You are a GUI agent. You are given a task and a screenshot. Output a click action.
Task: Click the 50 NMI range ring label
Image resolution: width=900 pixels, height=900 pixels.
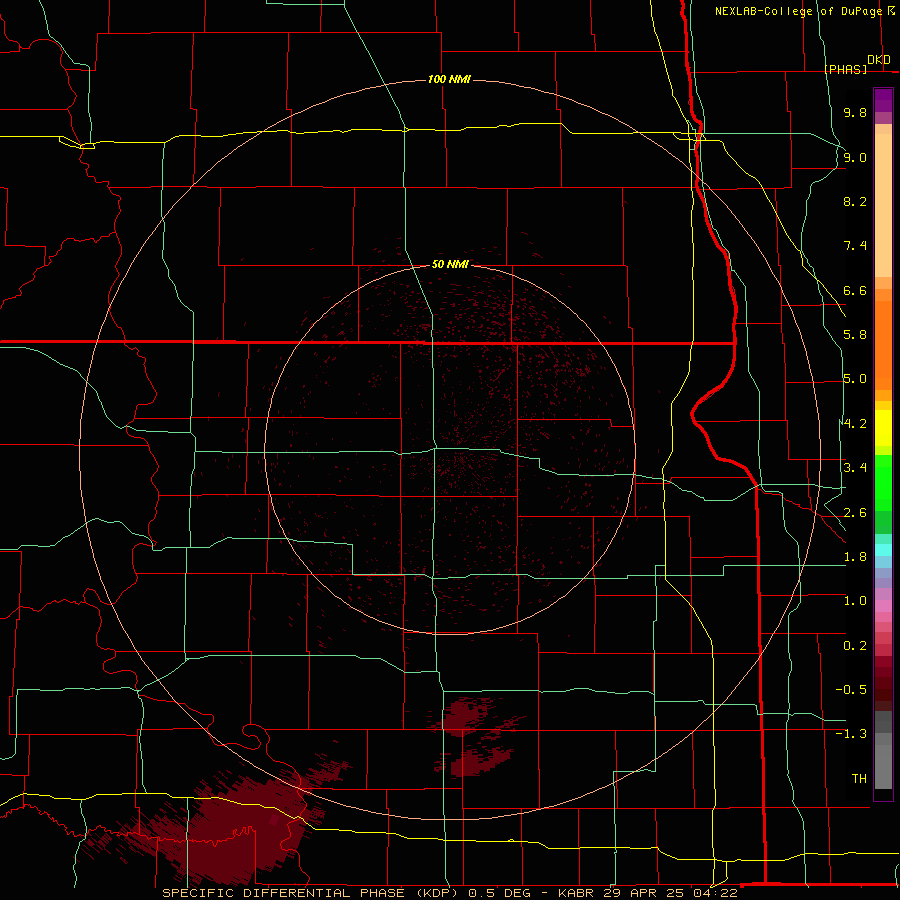[450, 265]
